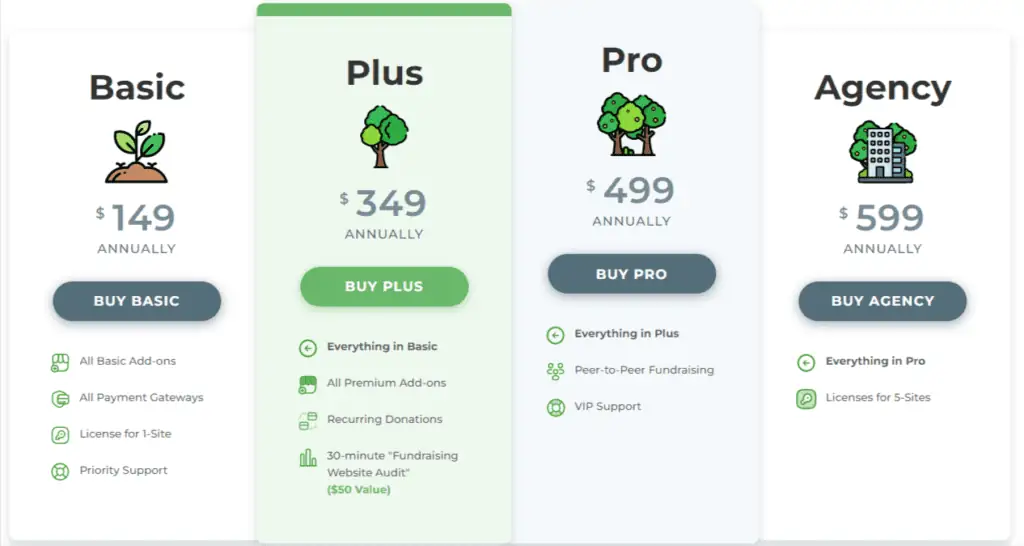Click the Priority Support lifebuoy icon

pyautogui.click(x=60, y=471)
